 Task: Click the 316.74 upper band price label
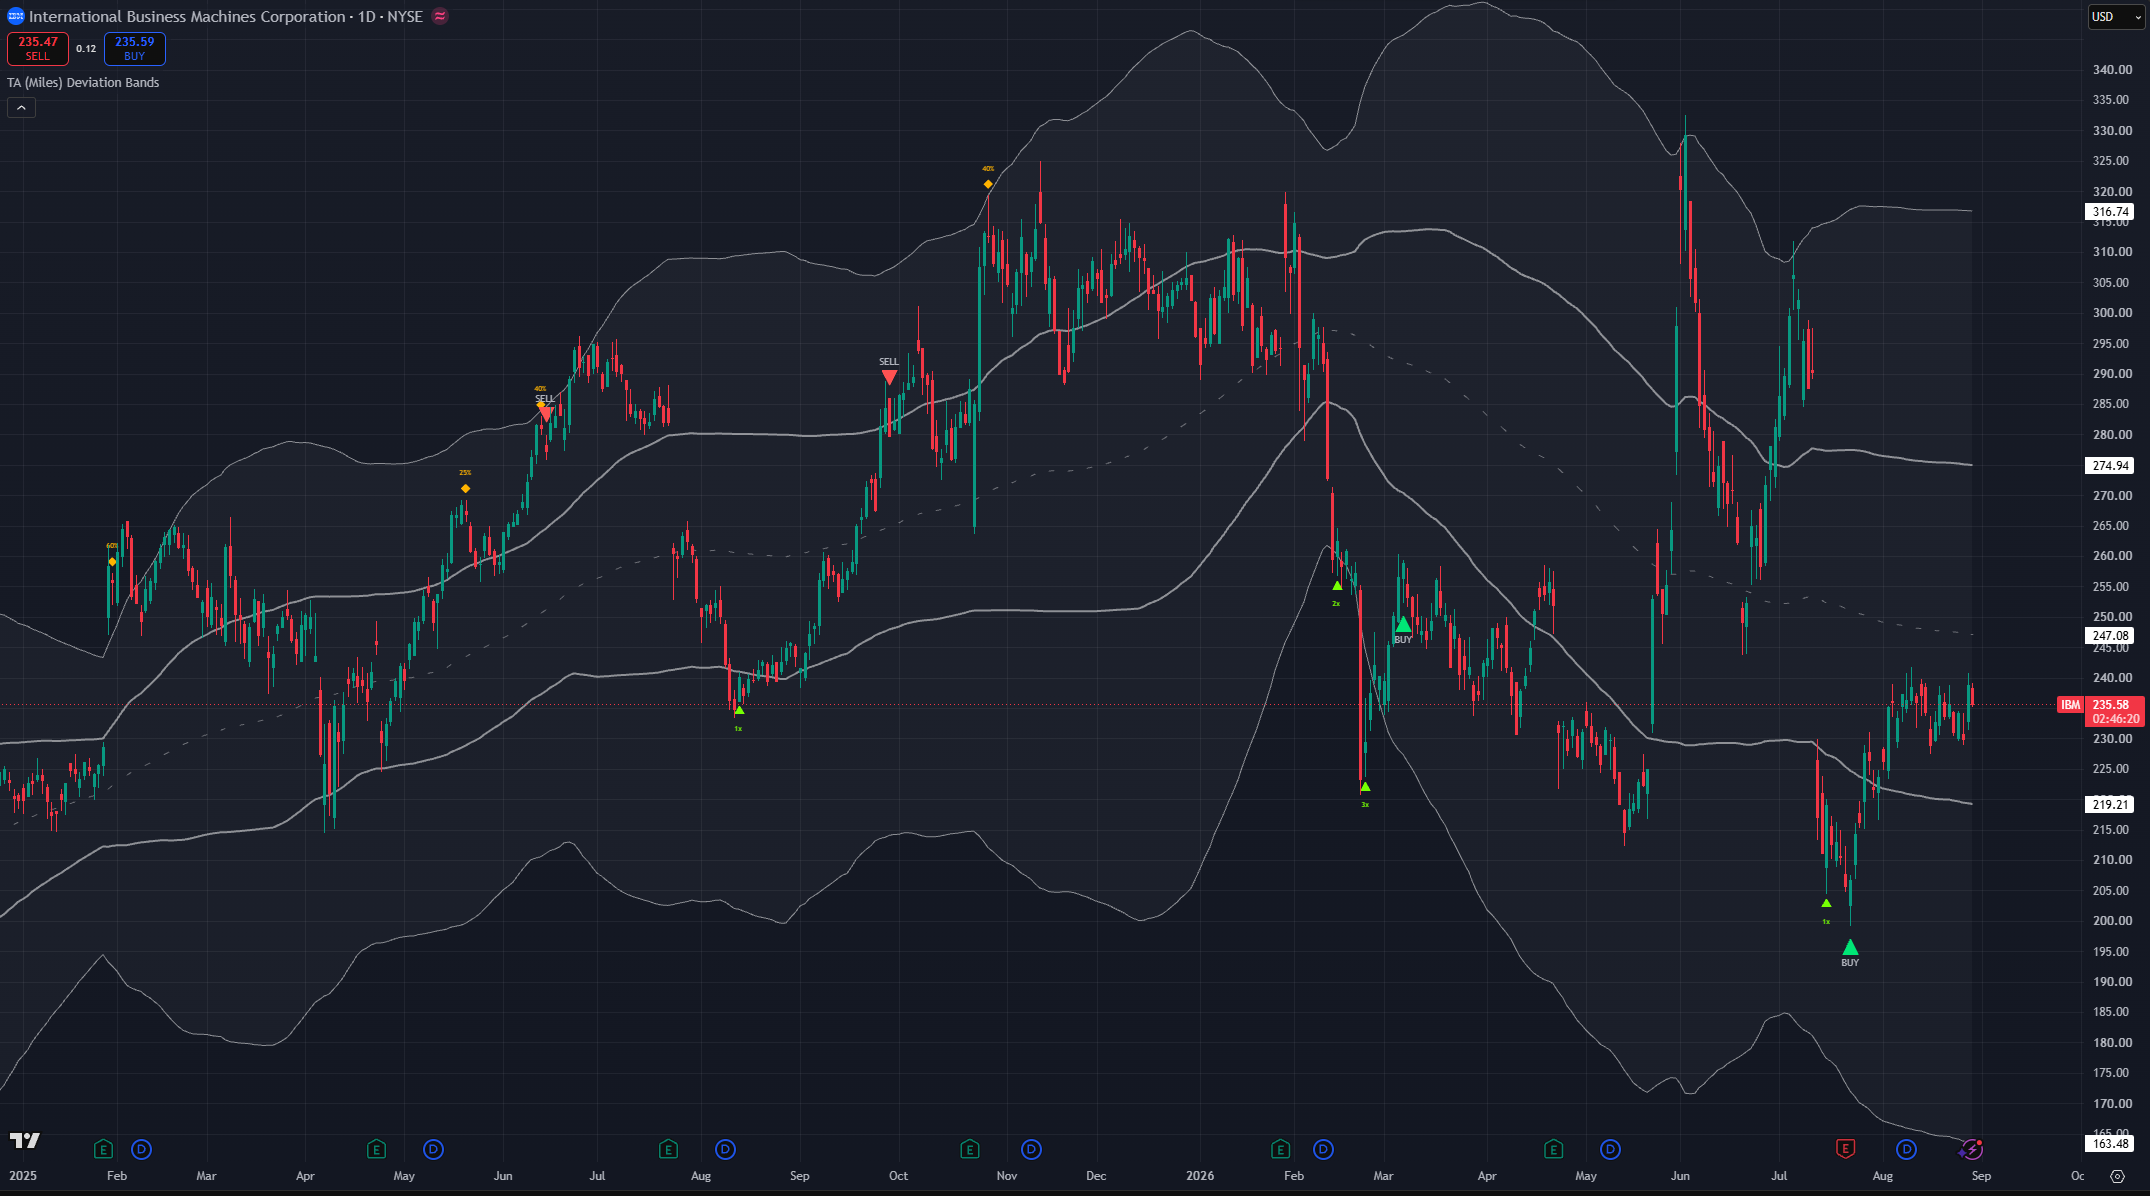tap(2110, 211)
